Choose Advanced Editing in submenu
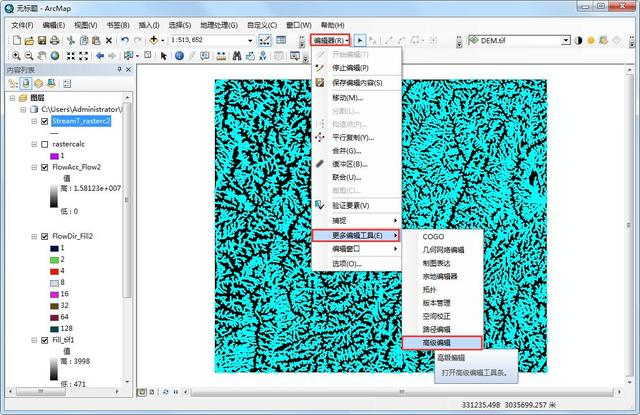 click(x=442, y=343)
